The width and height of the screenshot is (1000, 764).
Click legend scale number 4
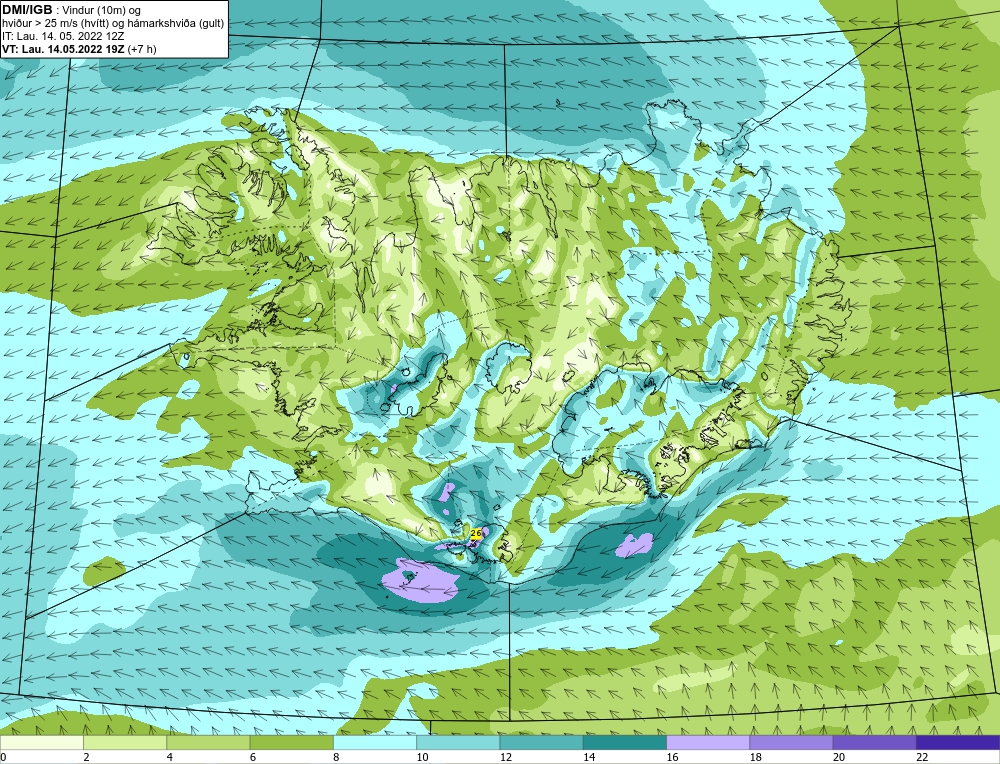point(170,757)
